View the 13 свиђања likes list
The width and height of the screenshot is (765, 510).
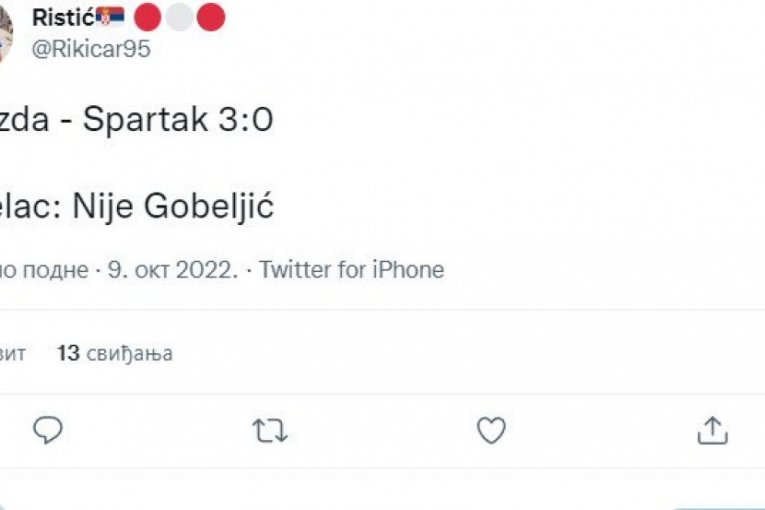[114, 353]
